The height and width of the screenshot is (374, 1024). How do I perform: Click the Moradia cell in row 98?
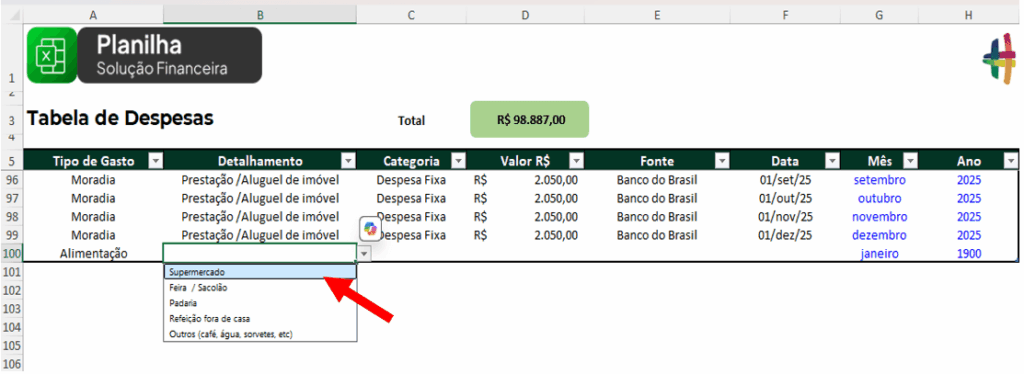[93, 217]
